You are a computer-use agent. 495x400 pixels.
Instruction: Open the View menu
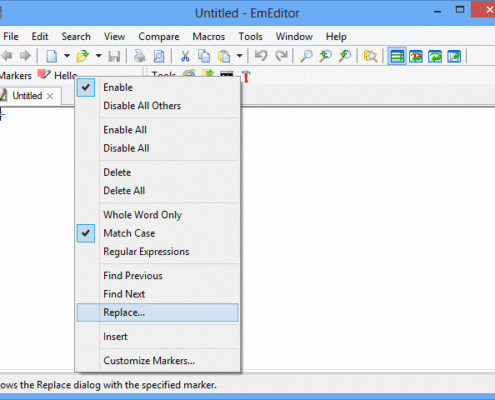[114, 36]
